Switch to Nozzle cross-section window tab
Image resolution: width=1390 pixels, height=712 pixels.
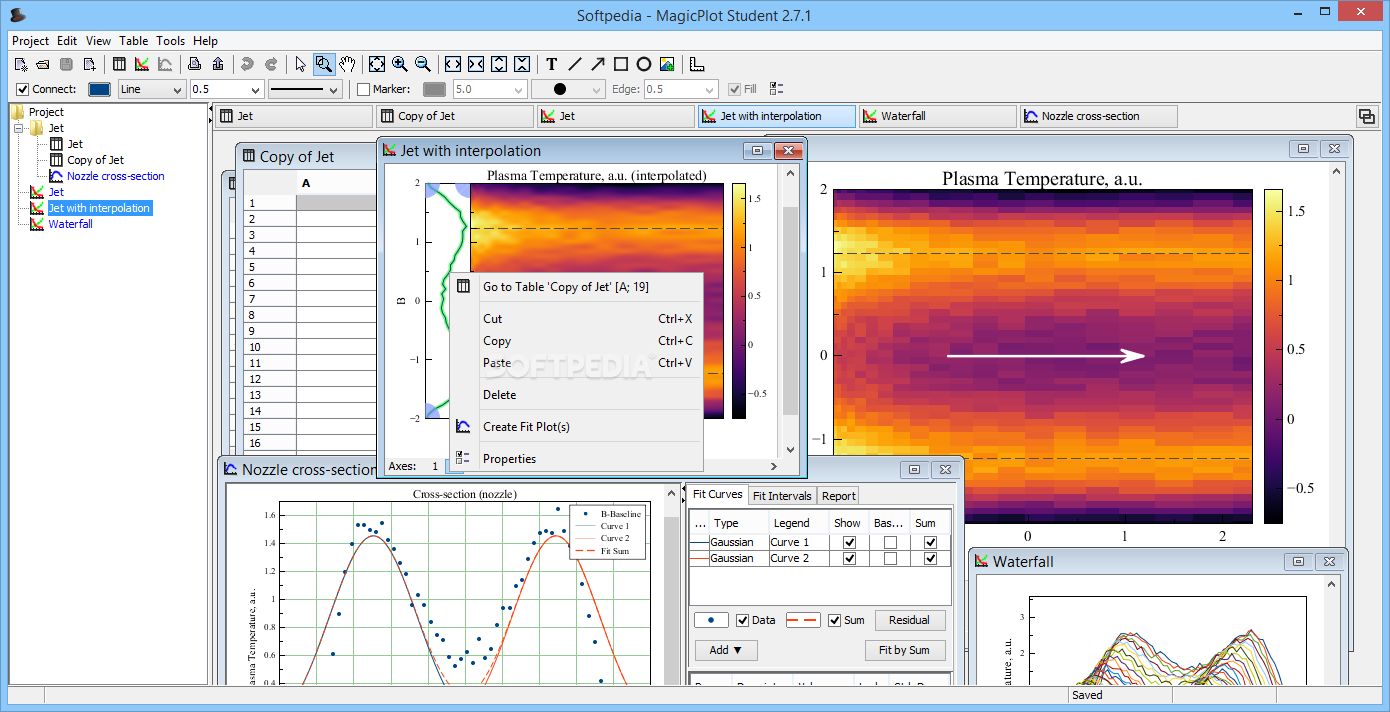tap(1098, 116)
